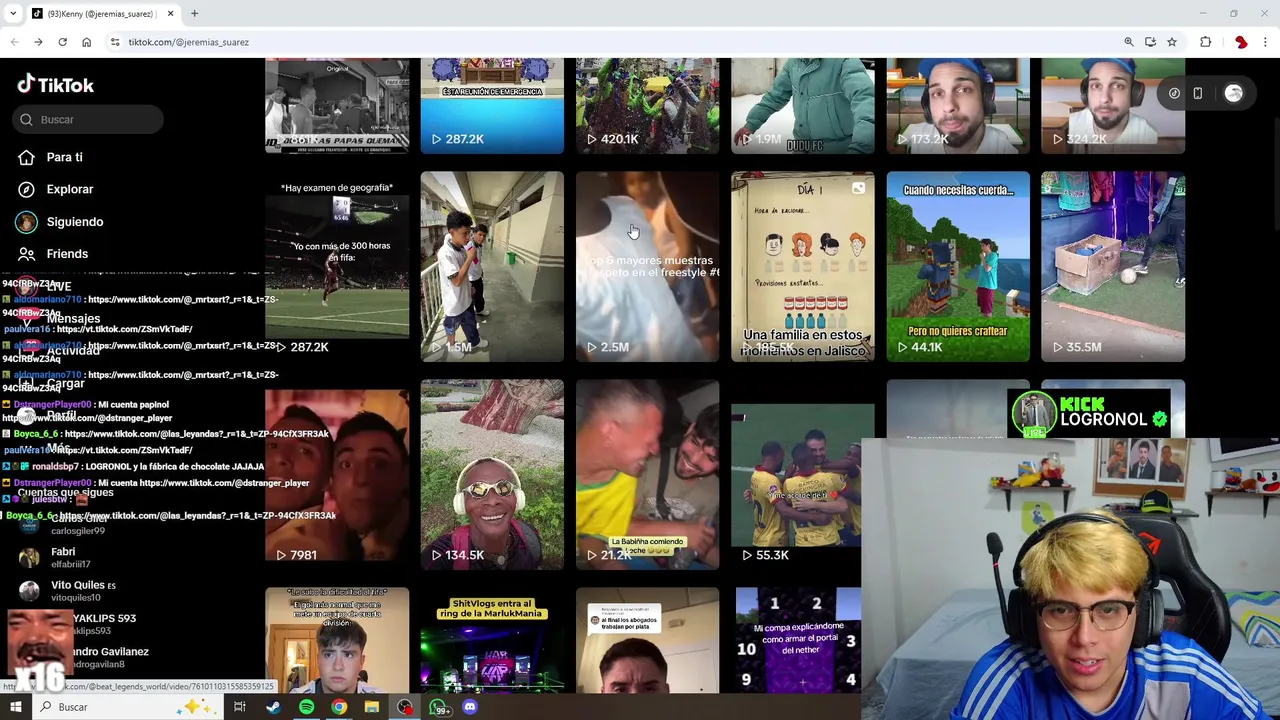1280x720 pixels.
Task: Open the 35.5M cardboard box video
Action: pos(1113,266)
